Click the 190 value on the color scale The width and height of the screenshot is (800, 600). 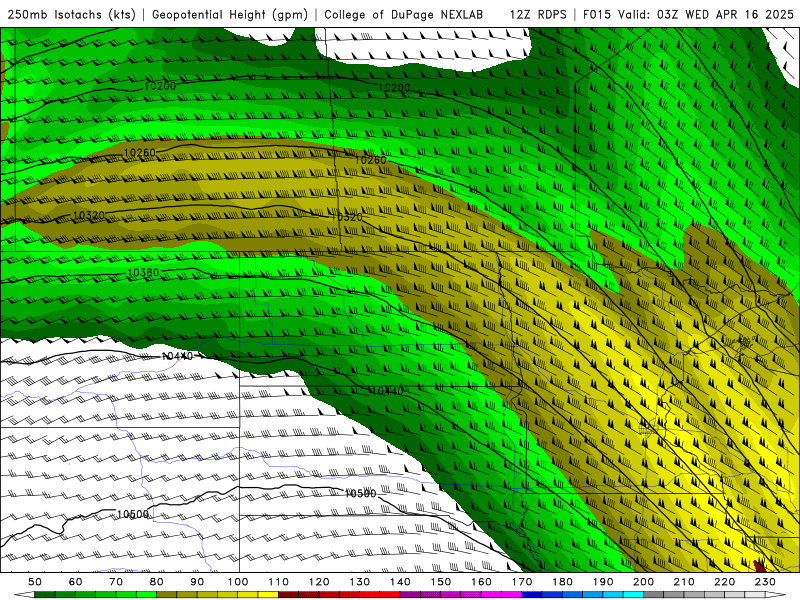(603, 582)
